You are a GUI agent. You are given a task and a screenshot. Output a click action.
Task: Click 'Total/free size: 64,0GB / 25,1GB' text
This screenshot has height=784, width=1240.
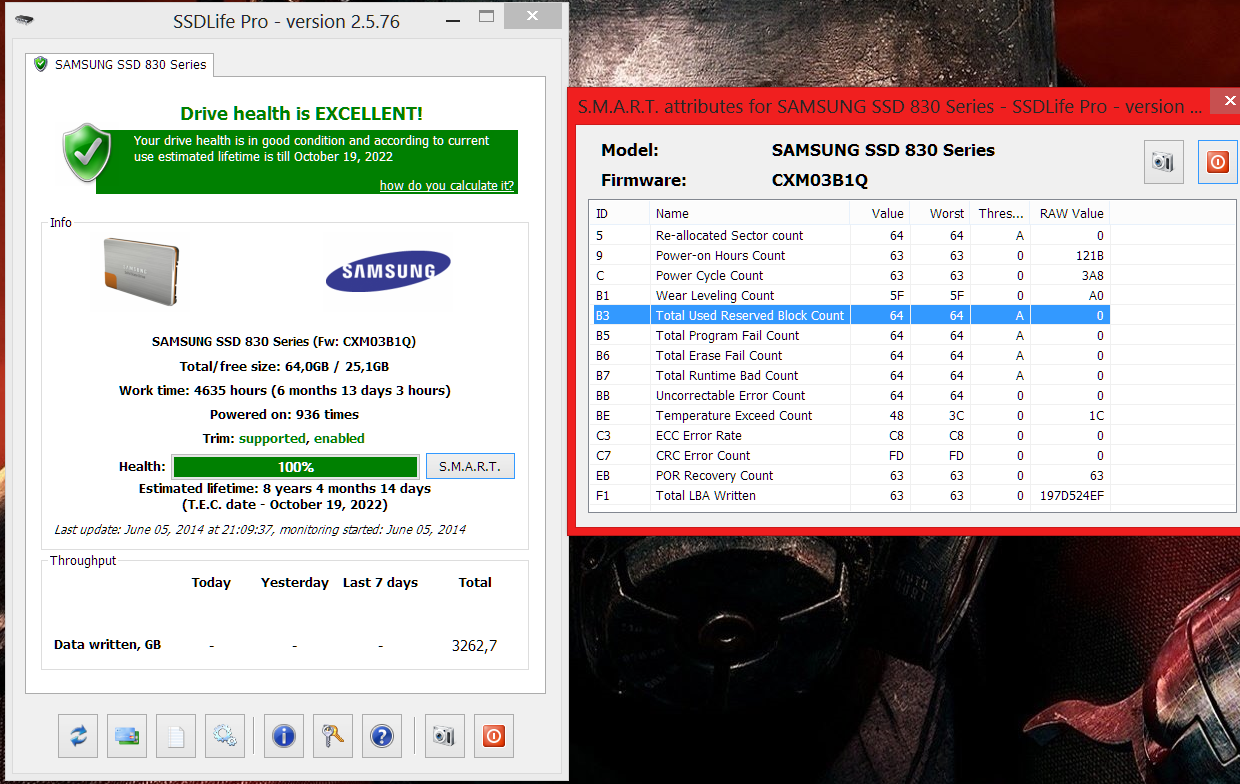[x=284, y=366]
